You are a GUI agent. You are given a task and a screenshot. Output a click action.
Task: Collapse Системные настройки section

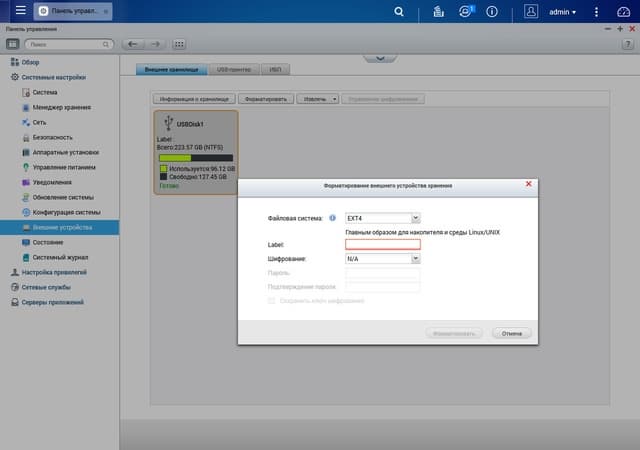click(x=53, y=77)
